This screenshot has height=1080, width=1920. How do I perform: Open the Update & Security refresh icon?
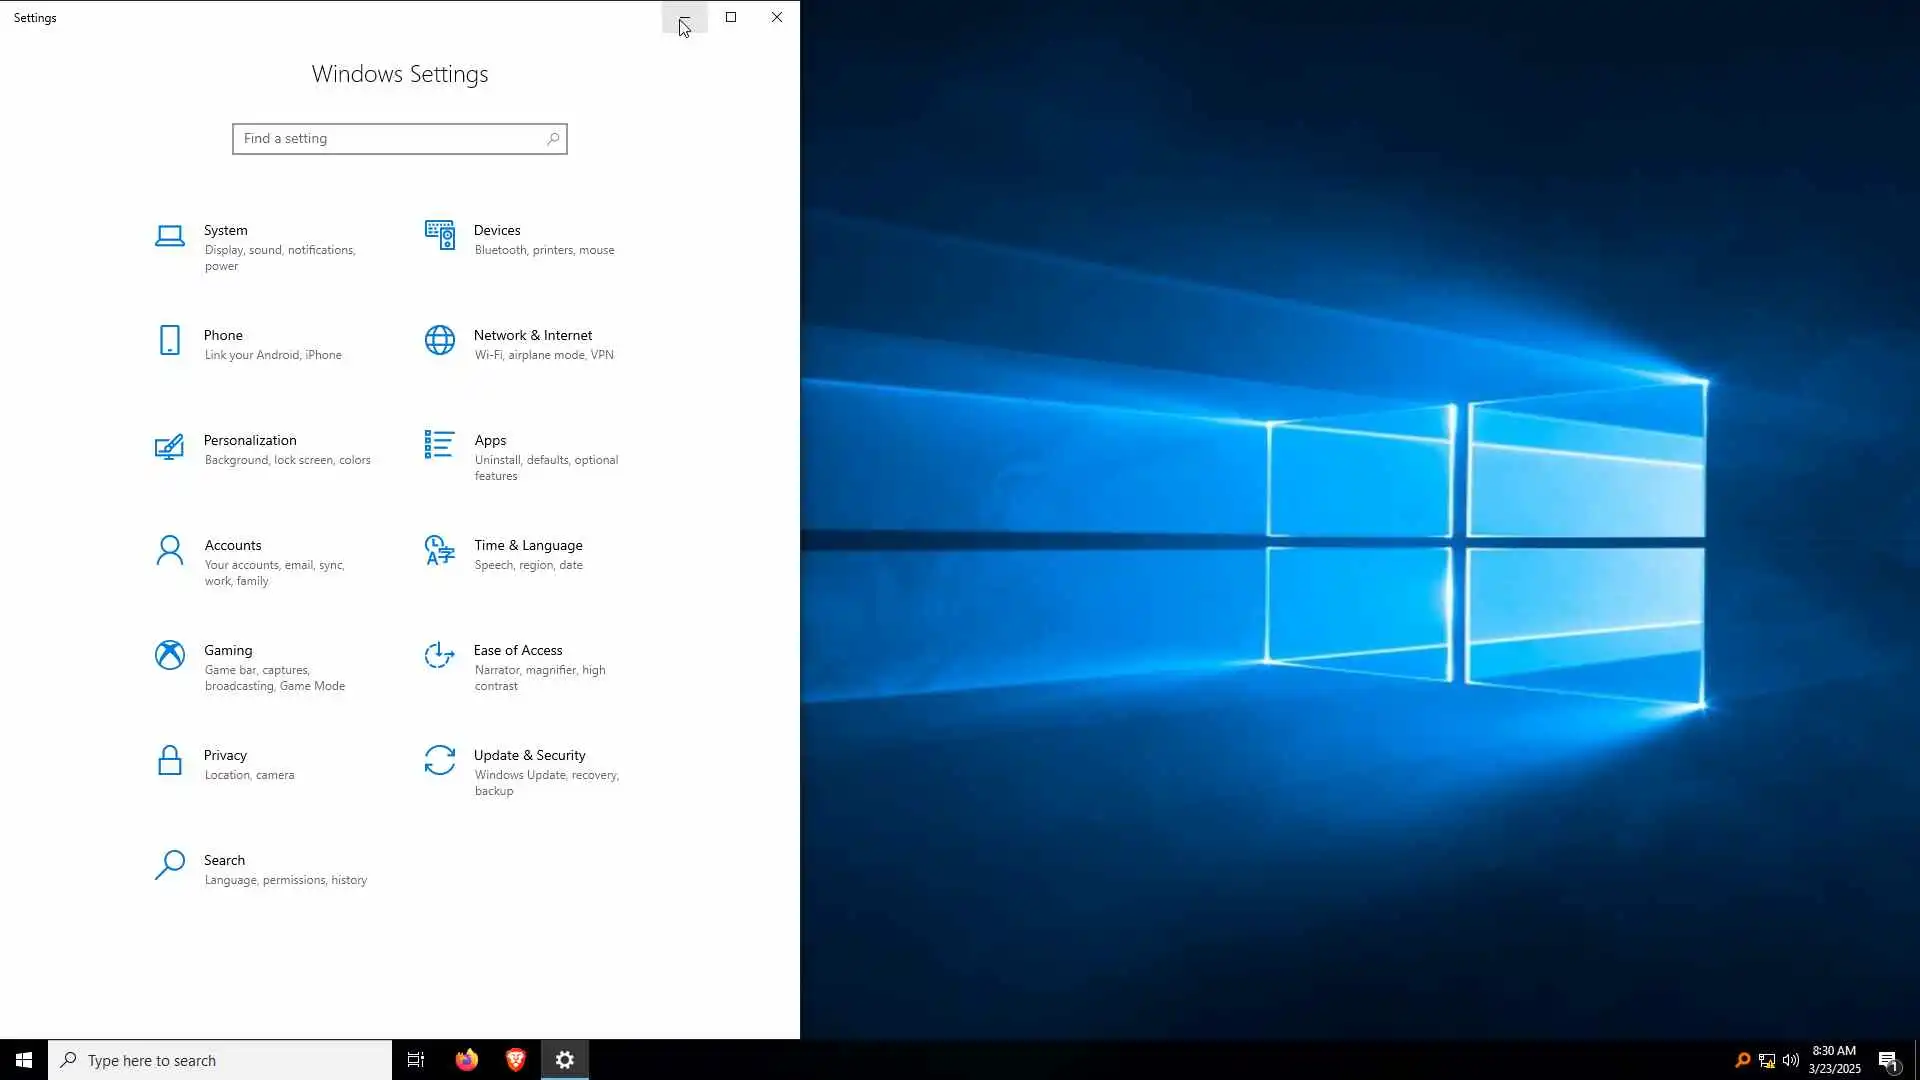pos(439,760)
